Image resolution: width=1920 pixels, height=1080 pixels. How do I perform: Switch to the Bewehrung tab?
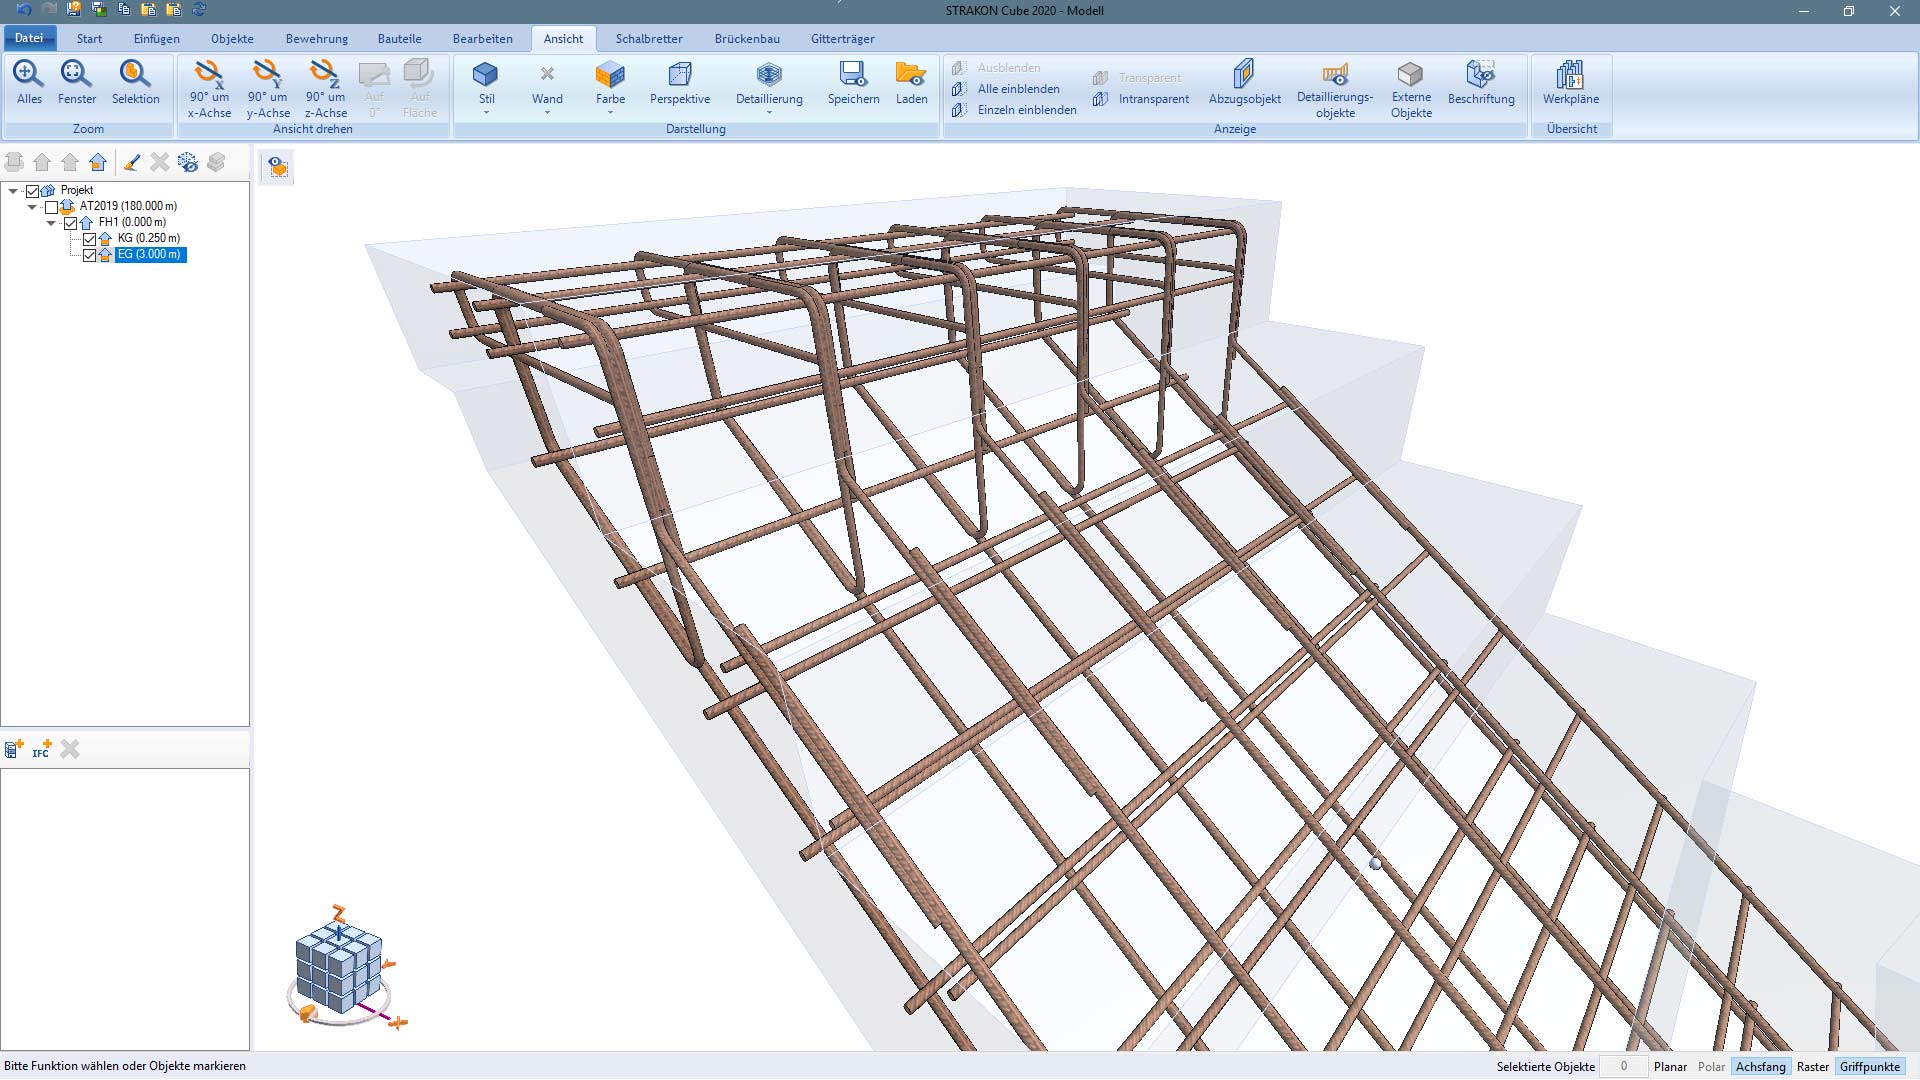(317, 39)
